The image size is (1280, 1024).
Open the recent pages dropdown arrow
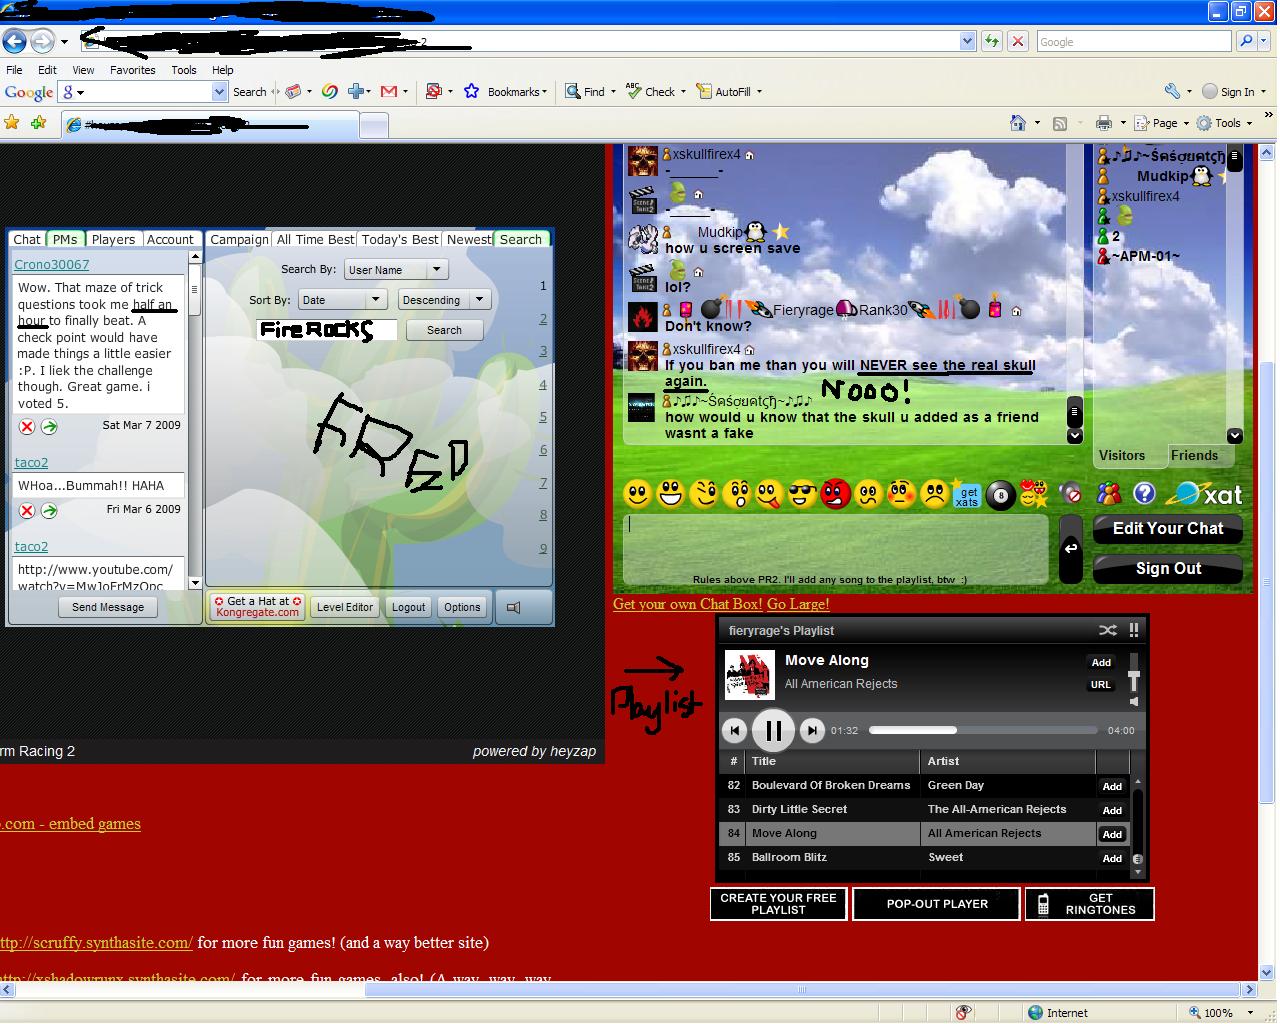coord(64,42)
